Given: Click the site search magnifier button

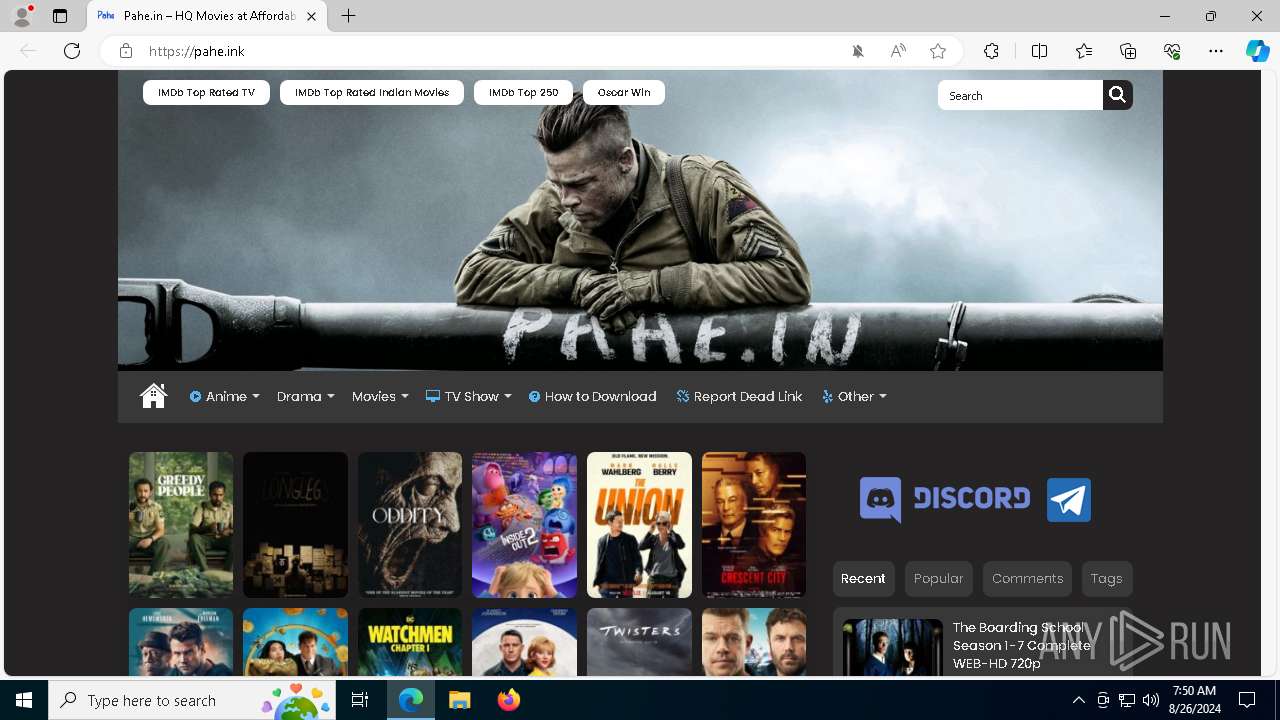Looking at the screenshot, I should (x=1118, y=95).
